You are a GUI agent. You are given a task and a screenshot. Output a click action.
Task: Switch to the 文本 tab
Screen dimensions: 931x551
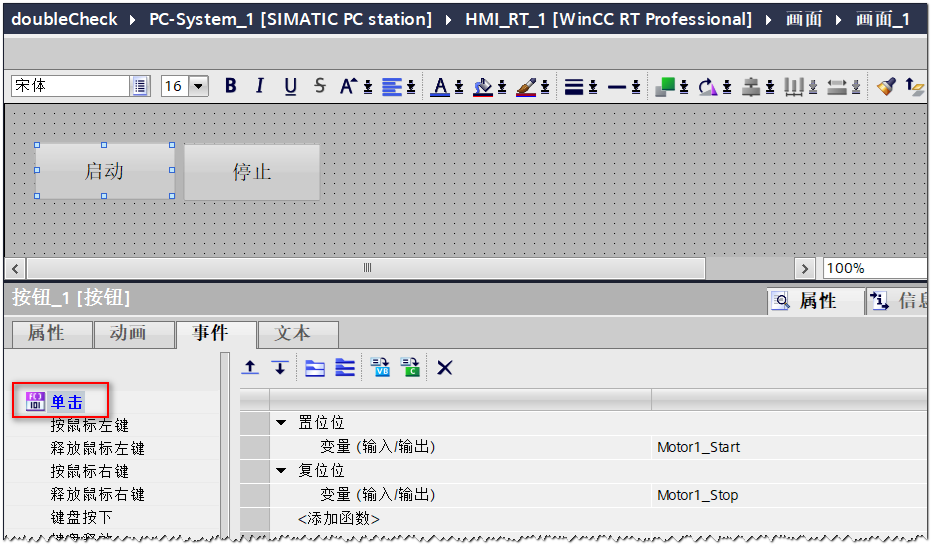click(293, 333)
